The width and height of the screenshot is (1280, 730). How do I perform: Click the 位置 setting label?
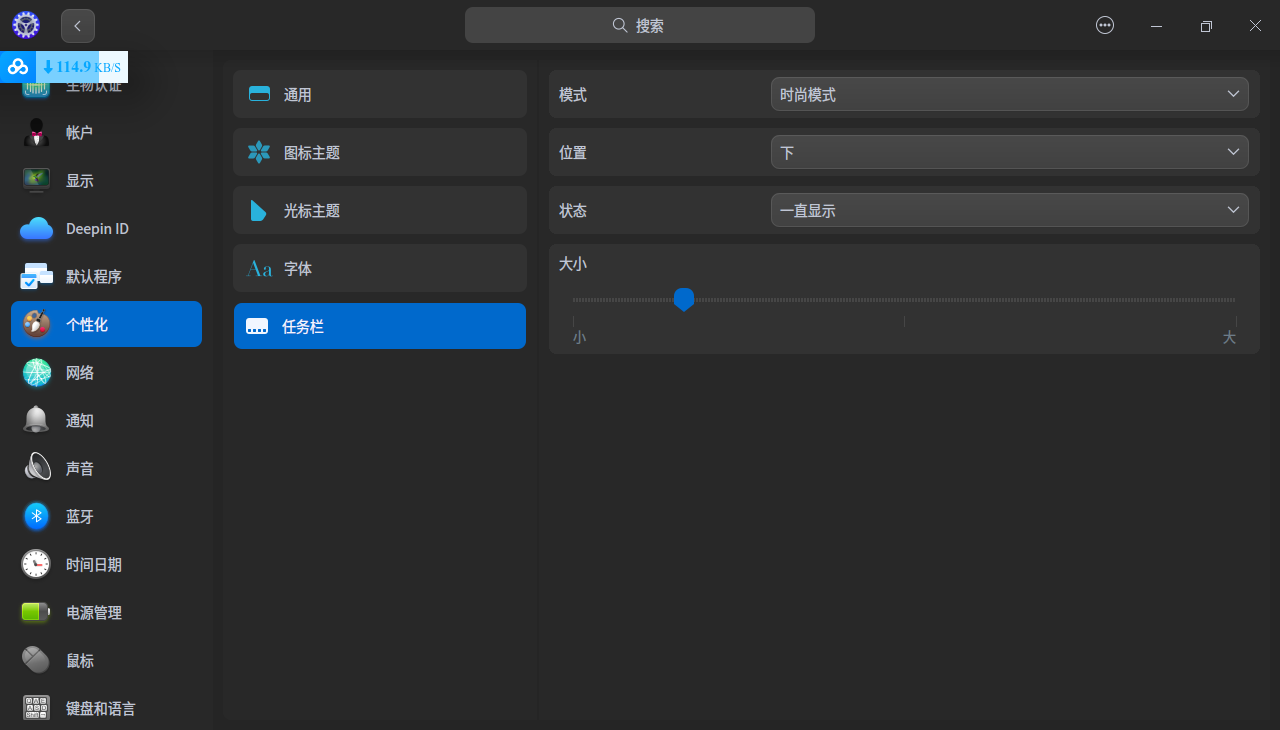coord(573,153)
